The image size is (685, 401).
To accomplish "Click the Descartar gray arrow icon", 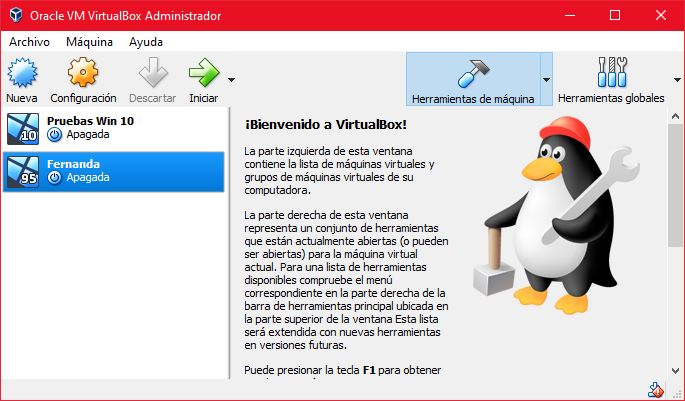I will [153, 73].
